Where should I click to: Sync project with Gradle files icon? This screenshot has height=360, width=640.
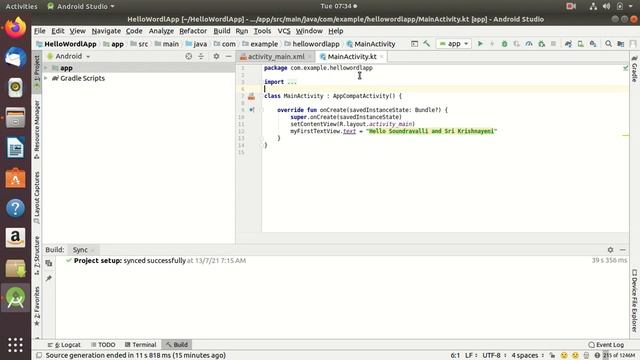point(568,44)
